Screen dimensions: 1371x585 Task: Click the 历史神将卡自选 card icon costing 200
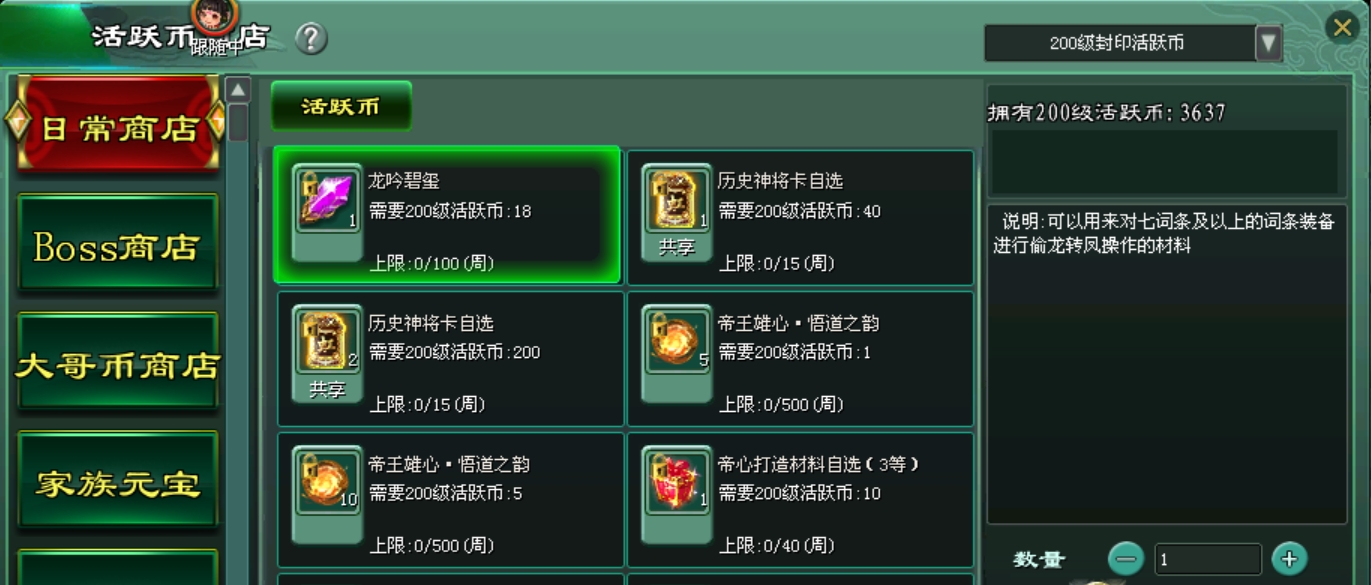[328, 340]
